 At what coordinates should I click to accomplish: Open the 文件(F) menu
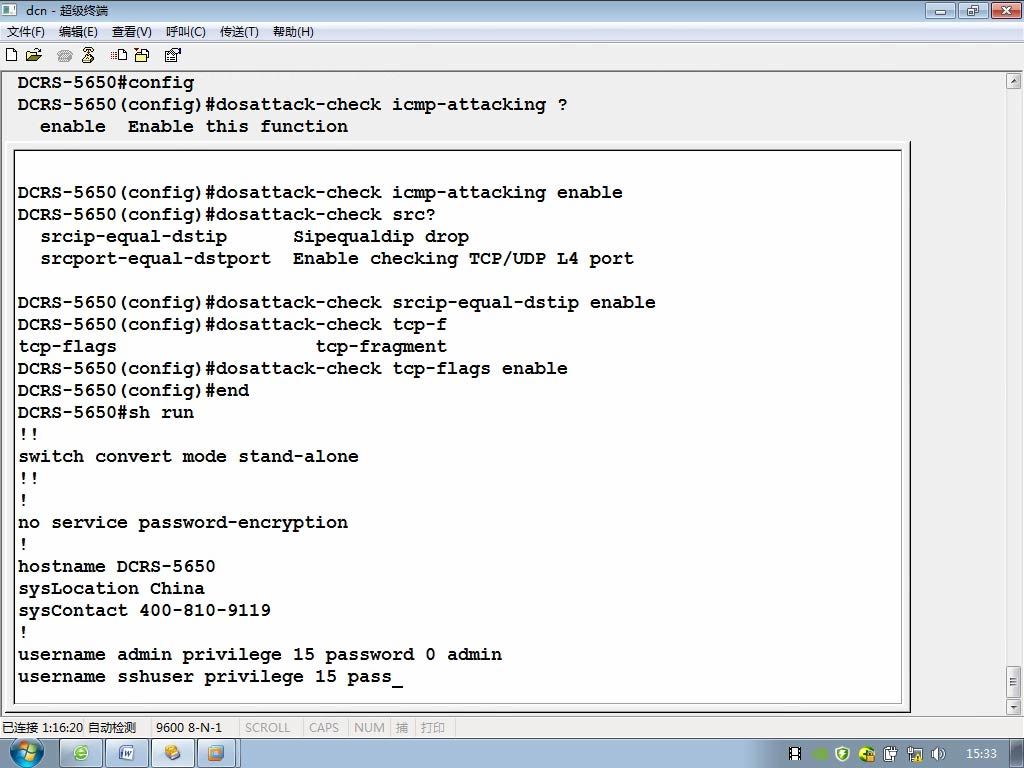click(x=25, y=31)
